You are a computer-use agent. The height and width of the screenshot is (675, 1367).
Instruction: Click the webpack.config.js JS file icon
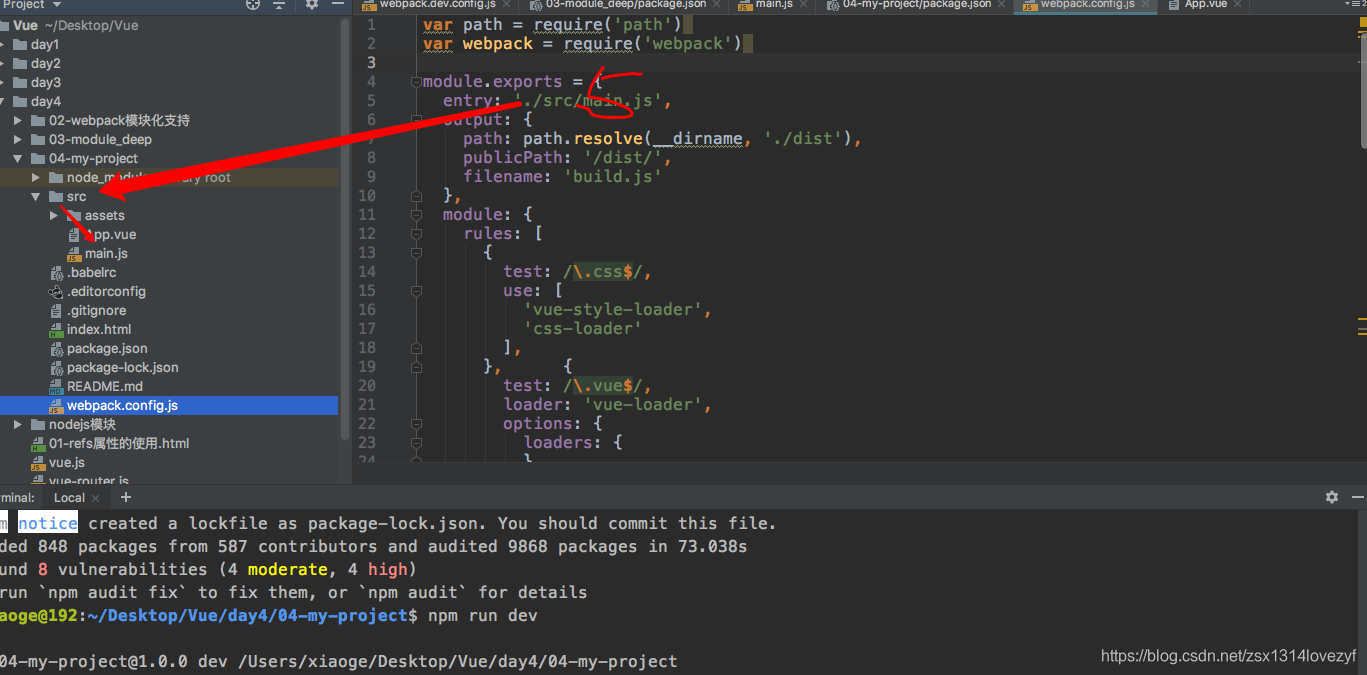click(57, 406)
